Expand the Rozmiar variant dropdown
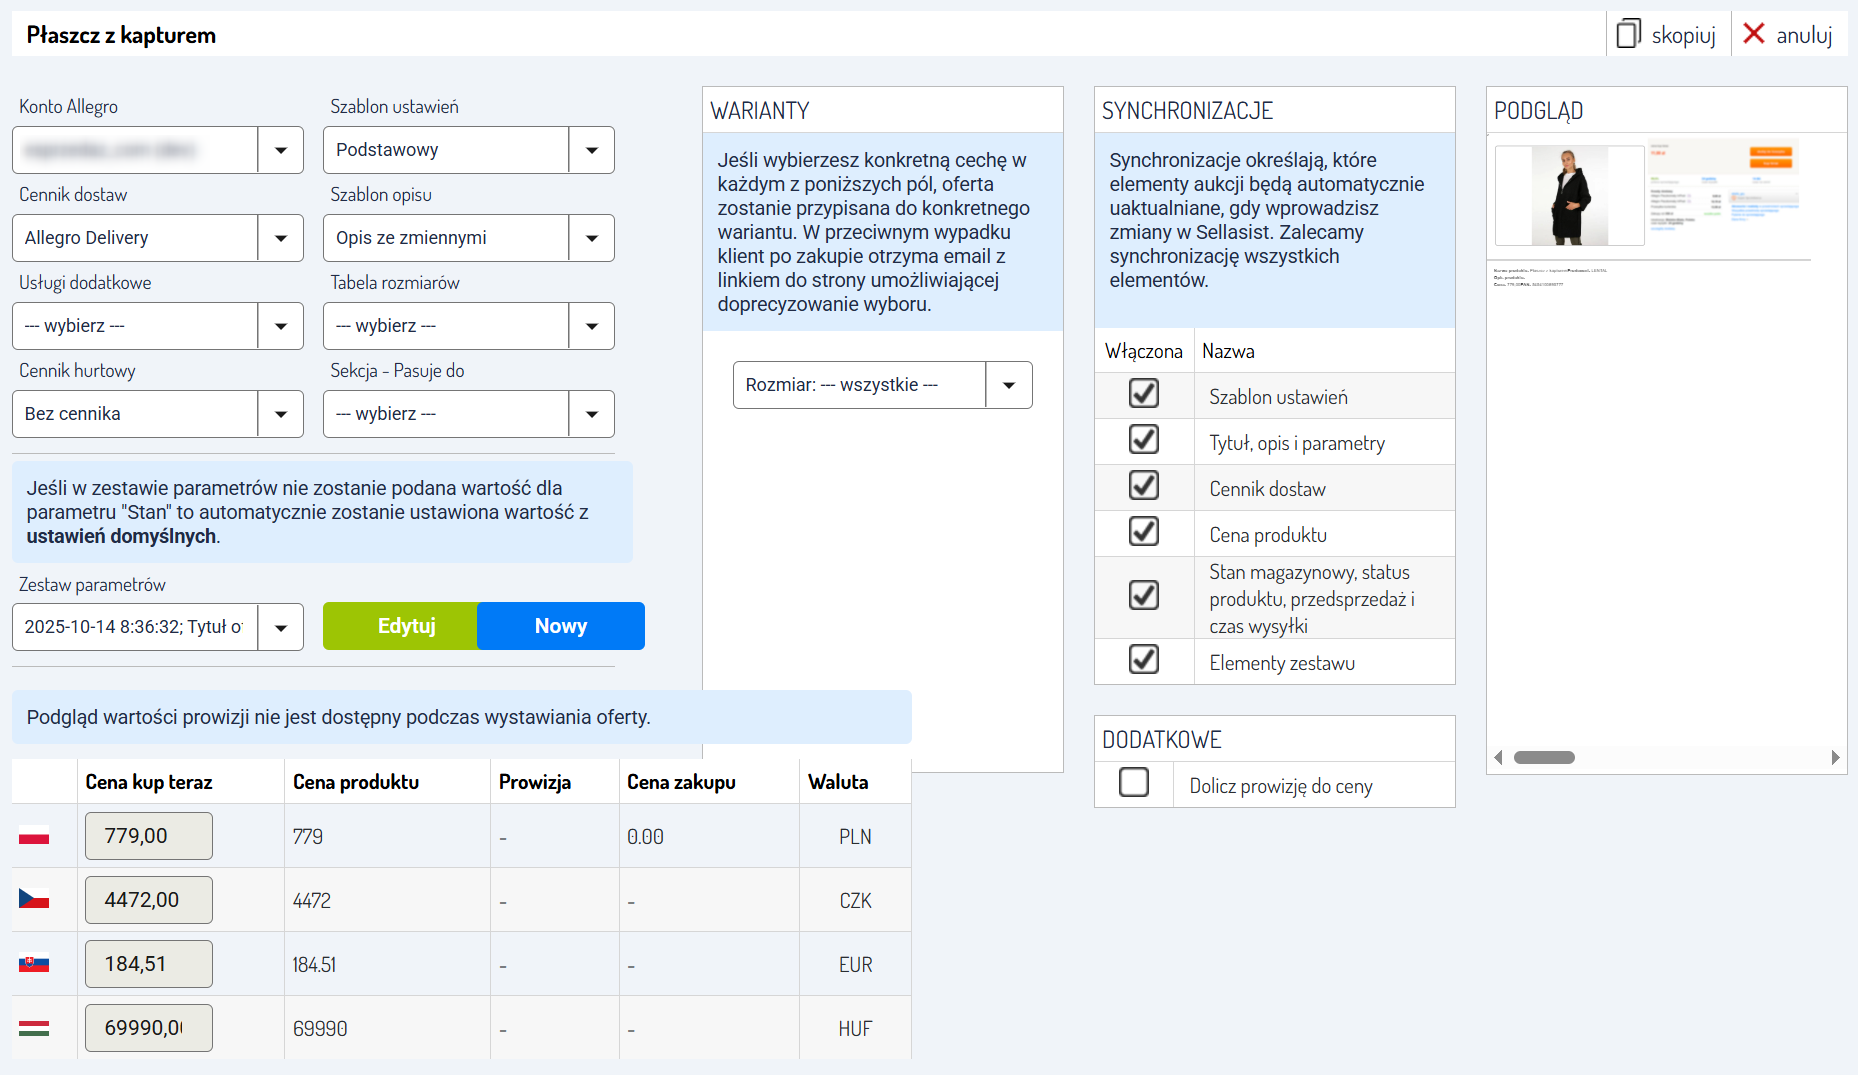 pos(1009,385)
